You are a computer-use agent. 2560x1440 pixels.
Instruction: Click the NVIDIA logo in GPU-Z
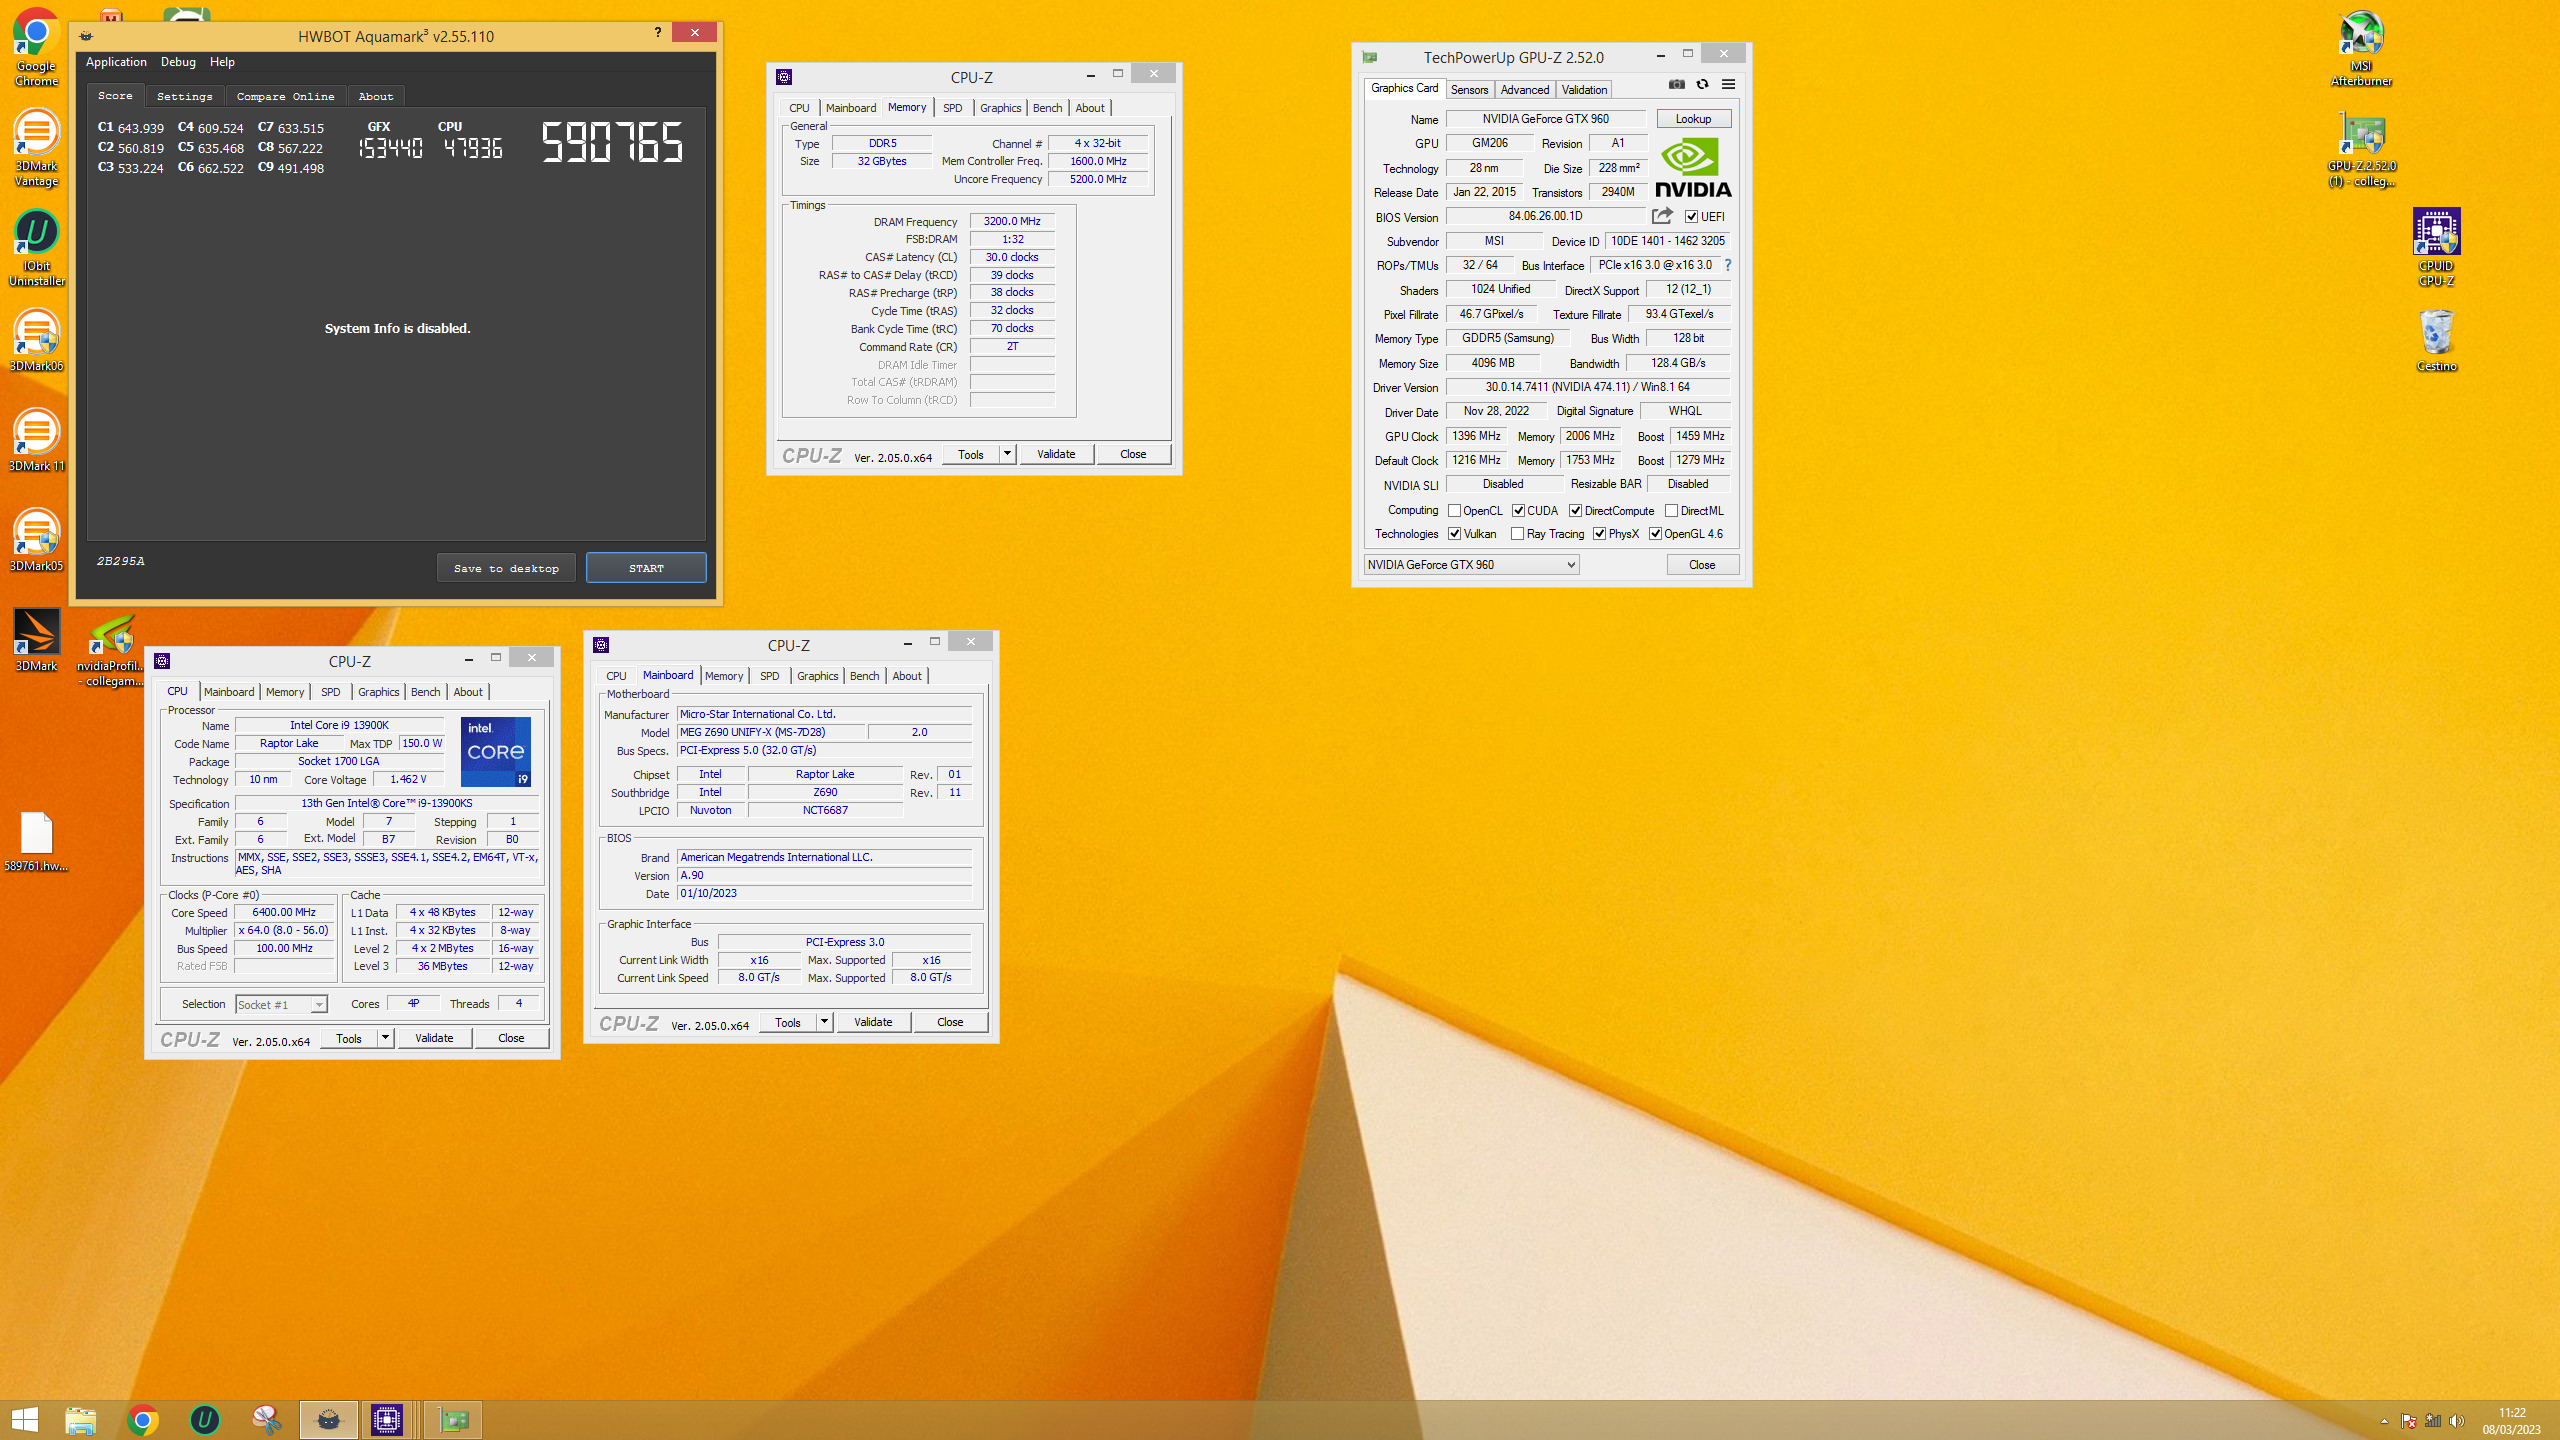click(1693, 168)
